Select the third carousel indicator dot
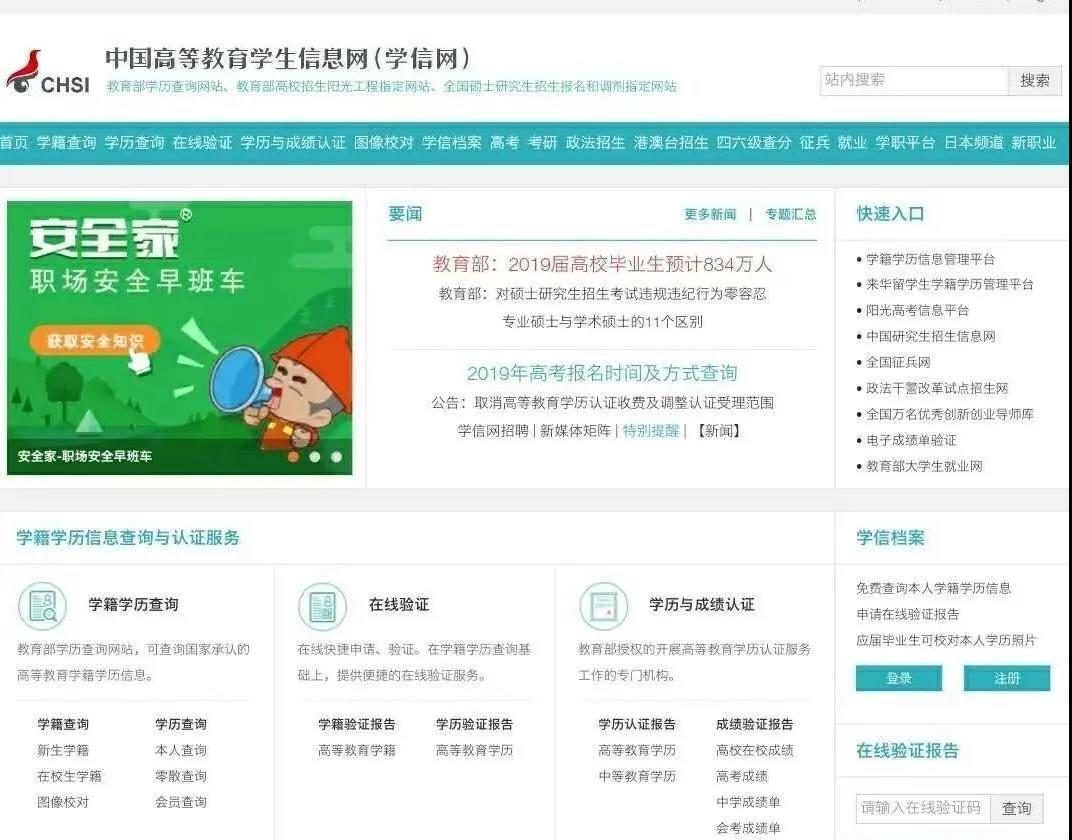 pyautogui.click(x=336, y=457)
